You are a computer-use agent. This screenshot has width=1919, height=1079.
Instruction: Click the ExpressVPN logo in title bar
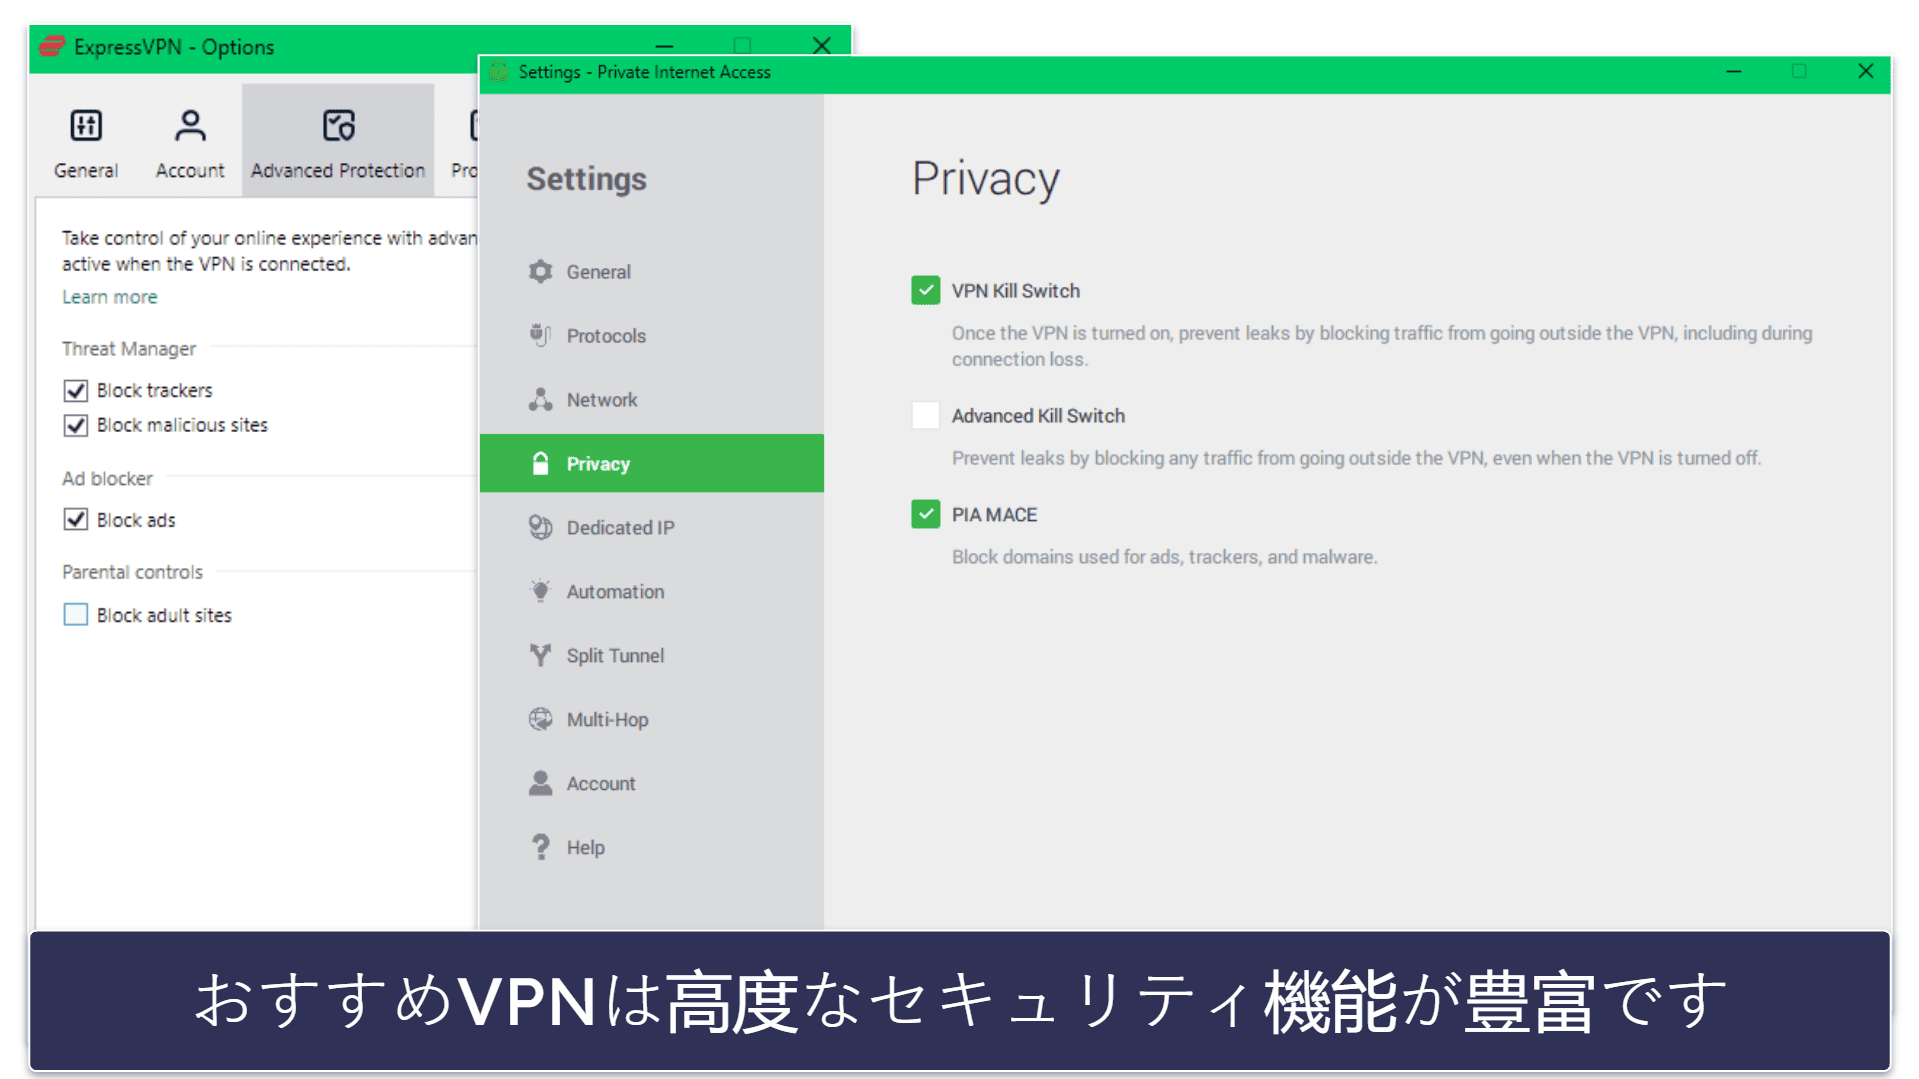pos(52,47)
